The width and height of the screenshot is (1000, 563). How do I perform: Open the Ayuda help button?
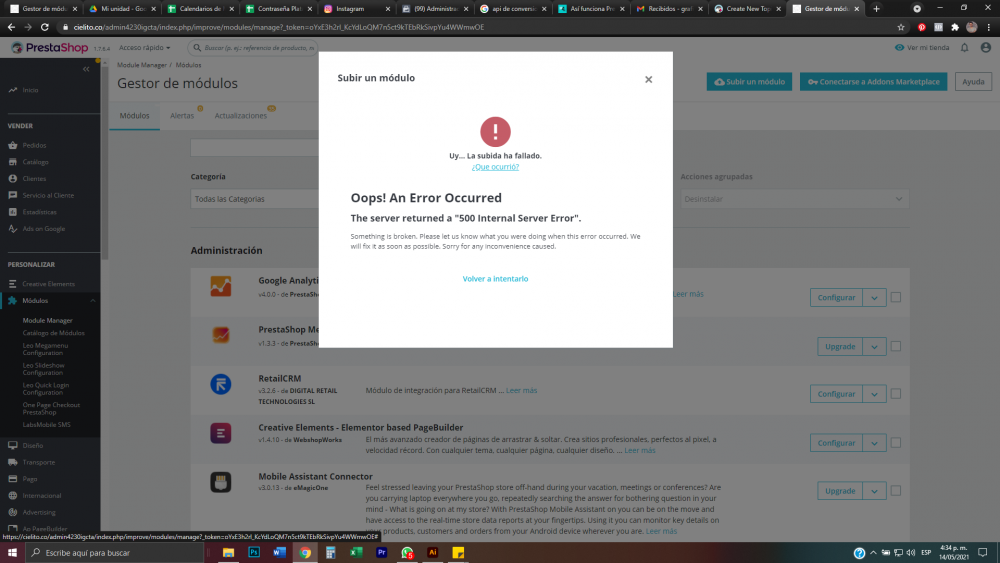pyautogui.click(x=973, y=82)
